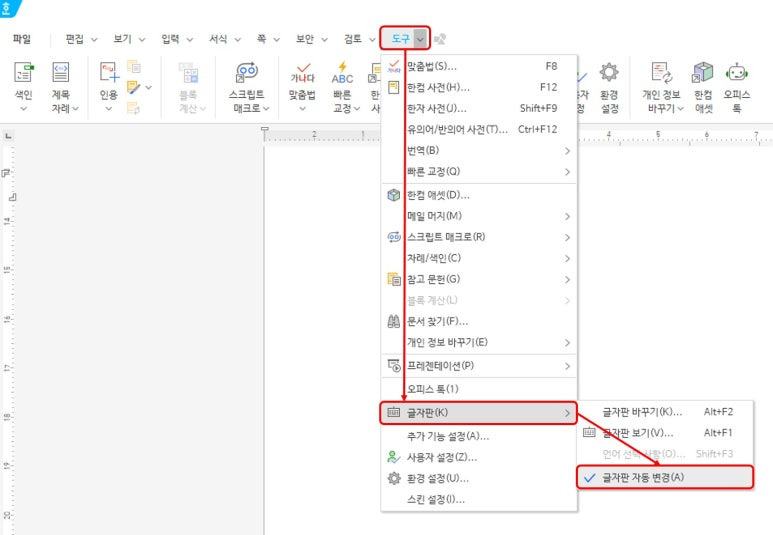Viewport: 773px width, 535px height.
Task: Expand the dropdown arrow next to 개인 정보 바꾸기
Action: click(x=680, y=108)
